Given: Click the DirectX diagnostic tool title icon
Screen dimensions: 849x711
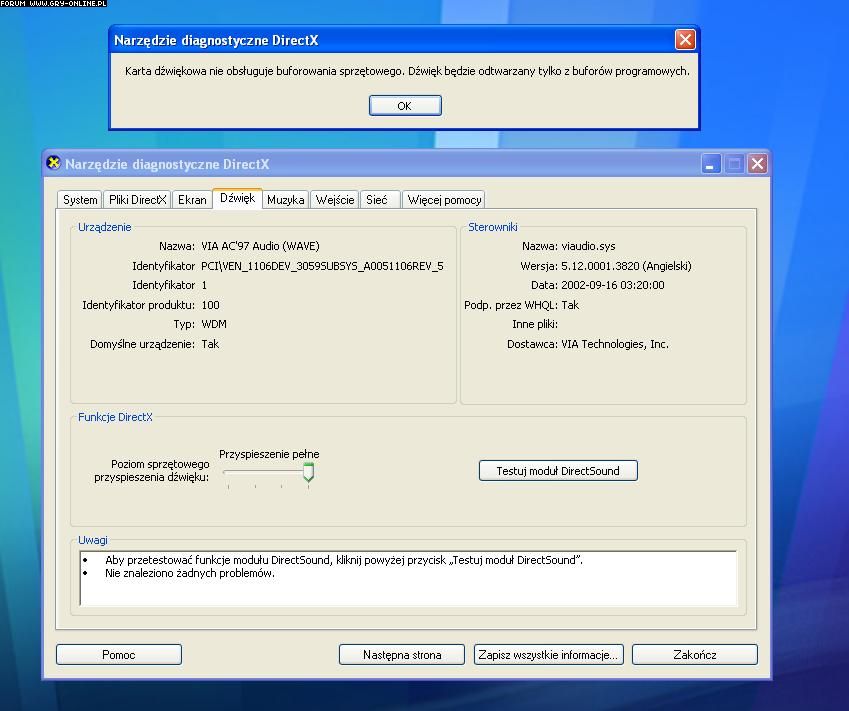Looking at the screenshot, I should tap(53, 163).
